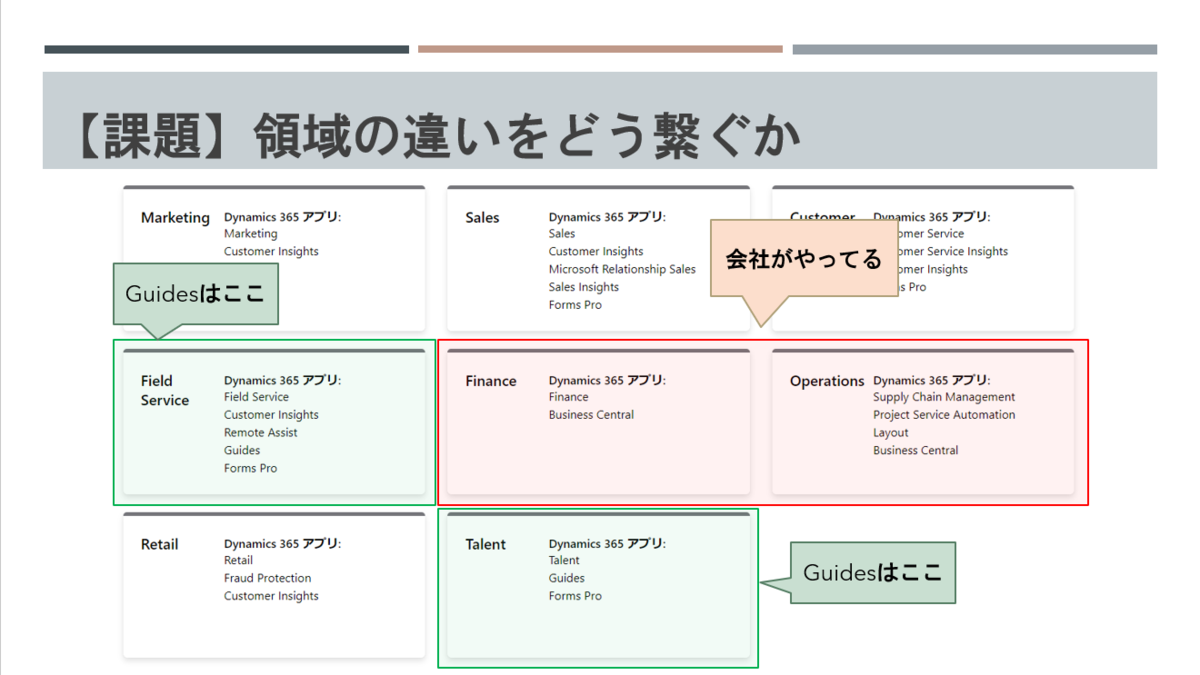Click the Layout entry in Operations
This screenshot has height=675, width=1200.
tap(891, 433)
